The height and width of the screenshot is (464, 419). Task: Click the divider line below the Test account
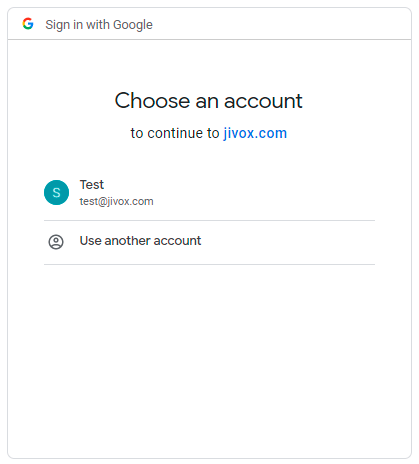(x=209, y=220)
